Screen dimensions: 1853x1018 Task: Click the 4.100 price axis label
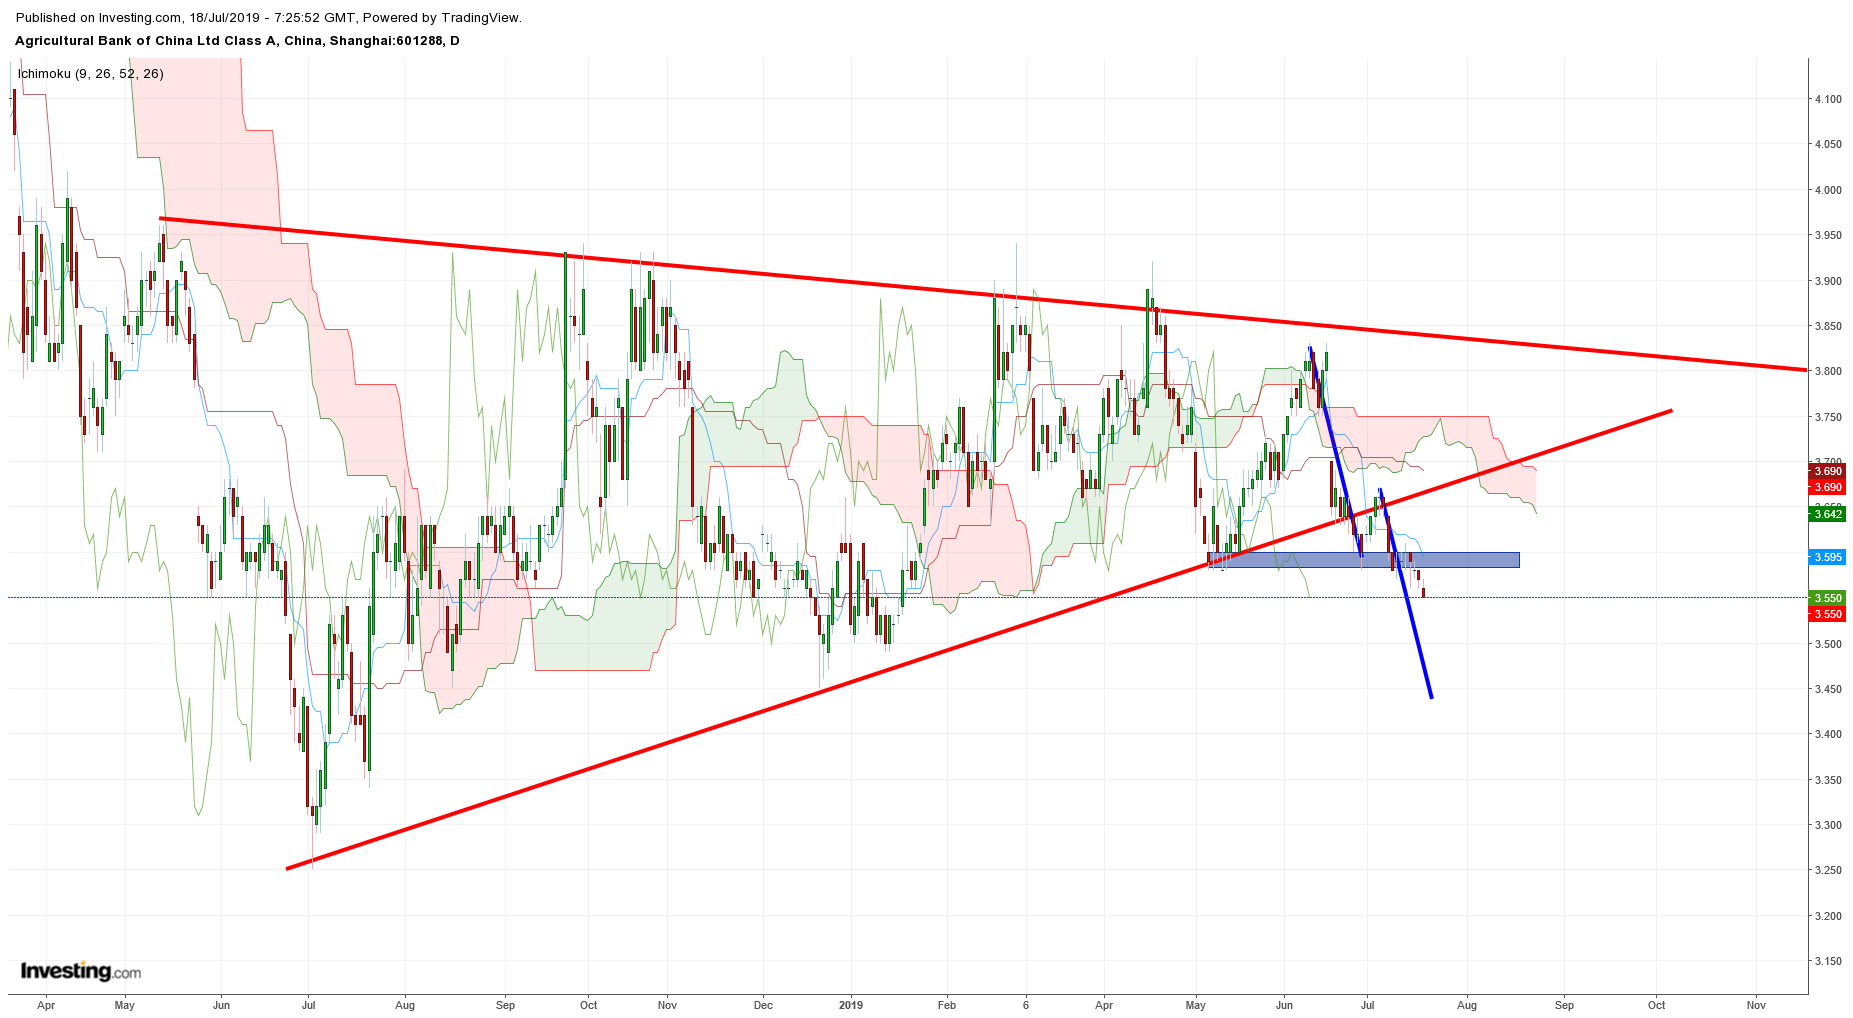click(1828, 99)
